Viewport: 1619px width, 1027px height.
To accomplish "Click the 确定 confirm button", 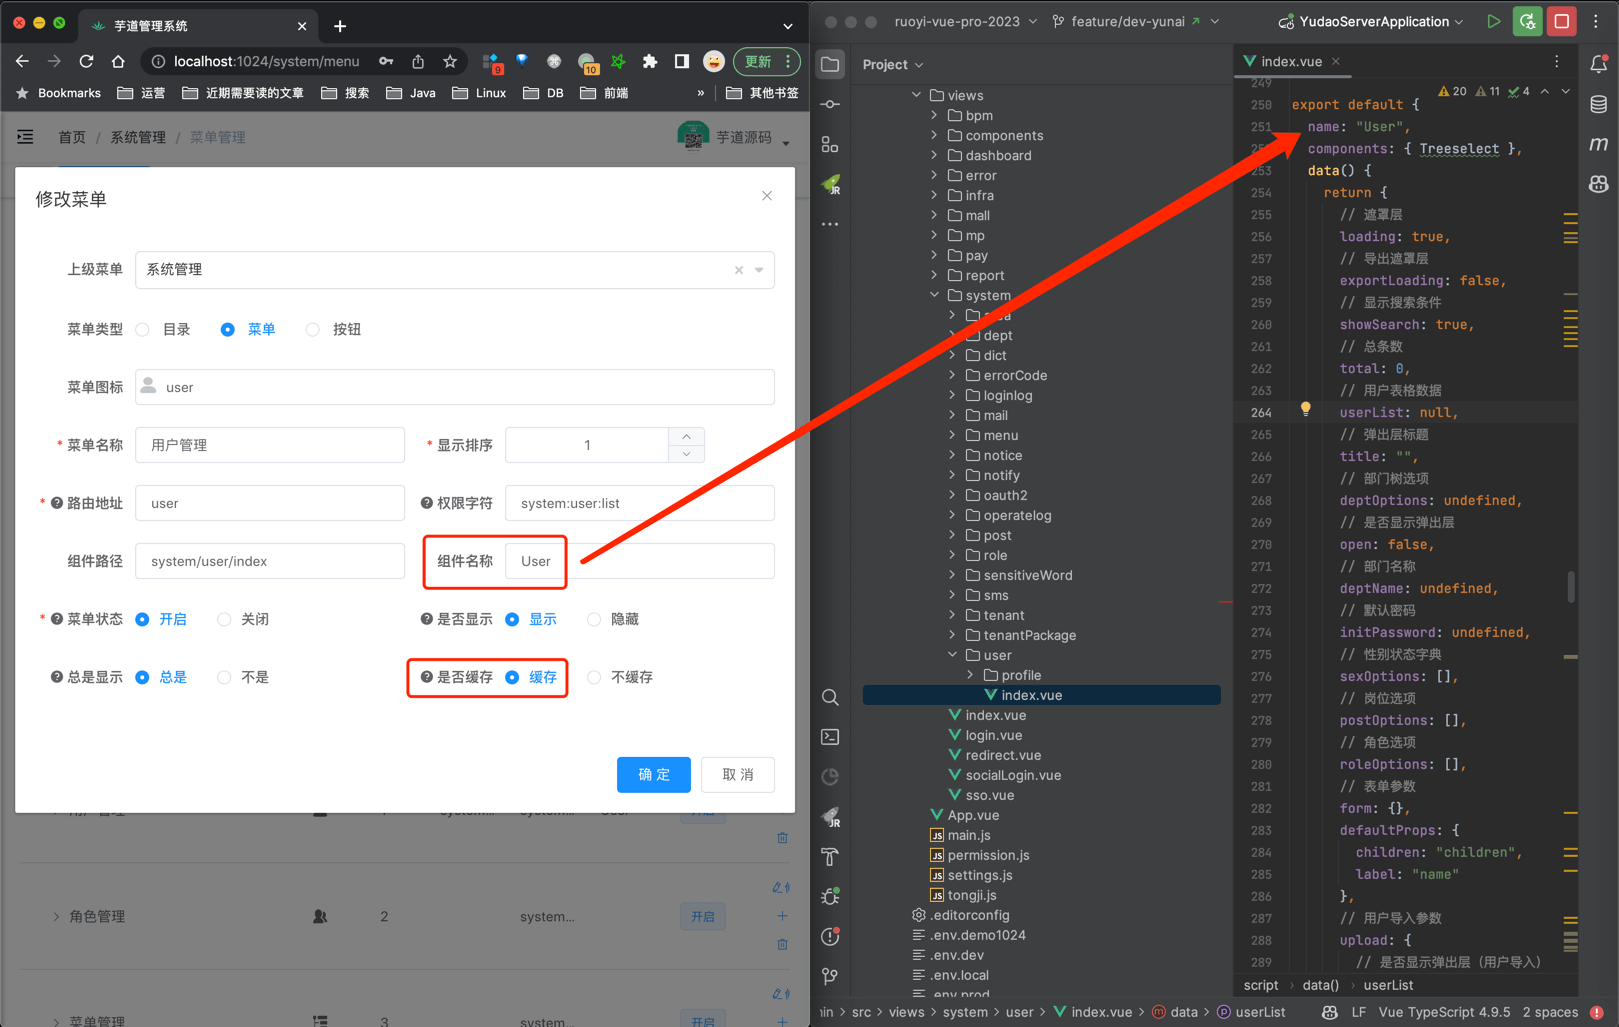I will pos(653,775).
